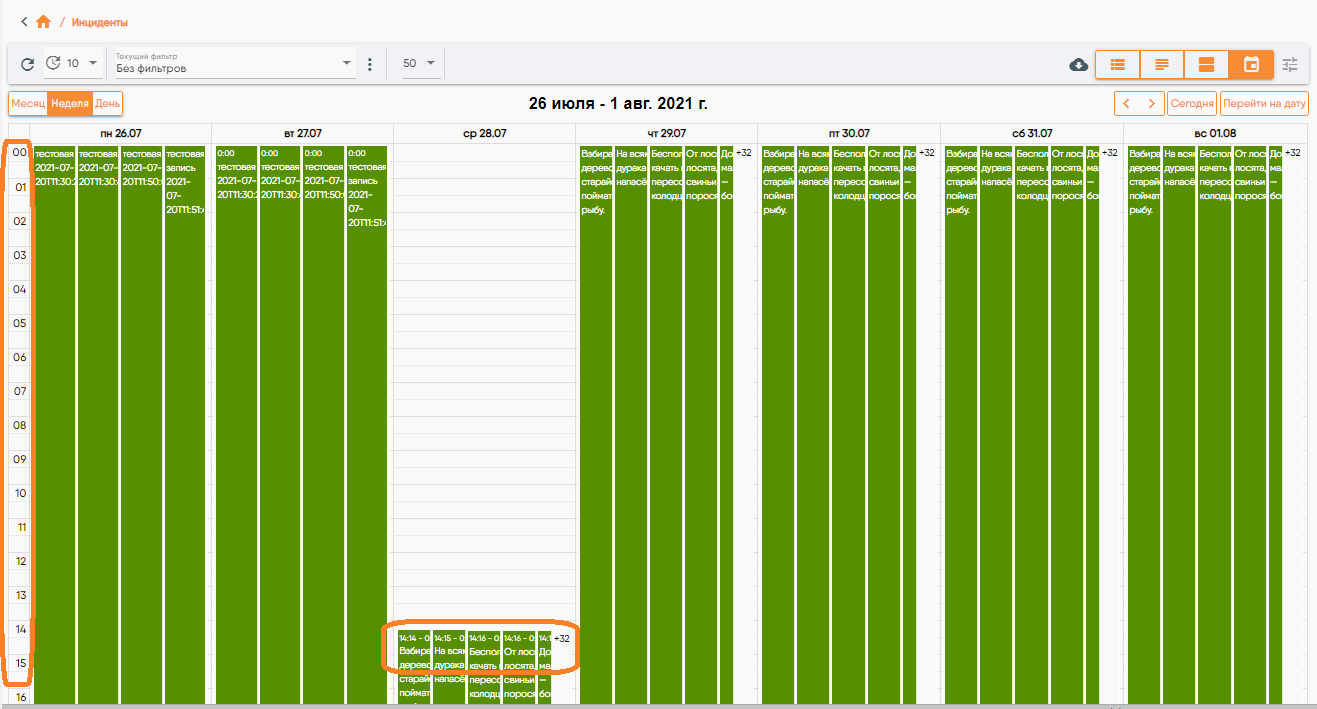Show the +32 more events on Thursday

click(744, 153)
